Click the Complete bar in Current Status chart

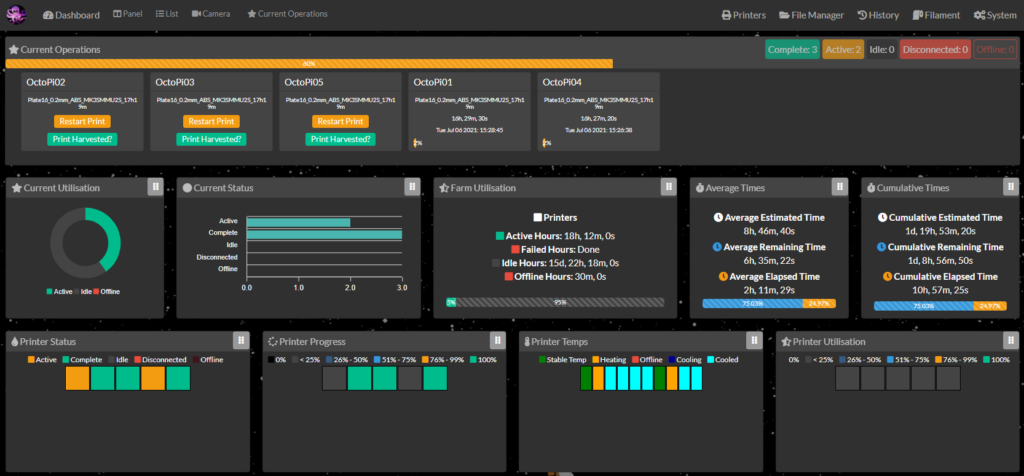(324, 234)
